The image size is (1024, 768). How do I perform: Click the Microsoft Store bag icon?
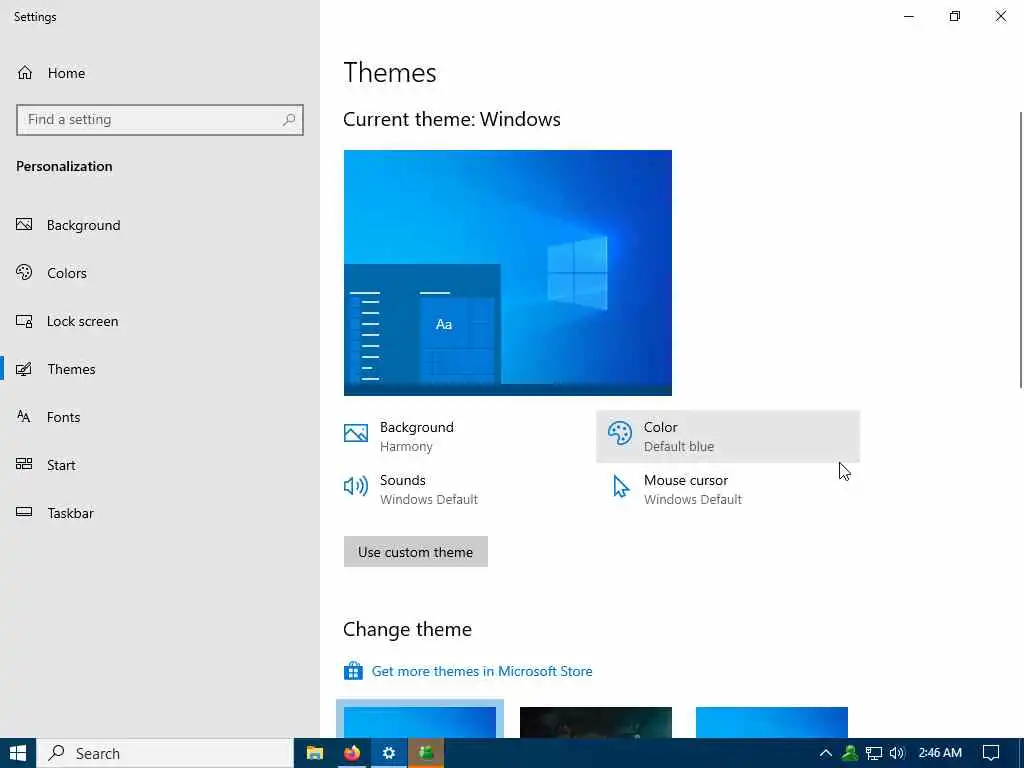coord(353,671)
